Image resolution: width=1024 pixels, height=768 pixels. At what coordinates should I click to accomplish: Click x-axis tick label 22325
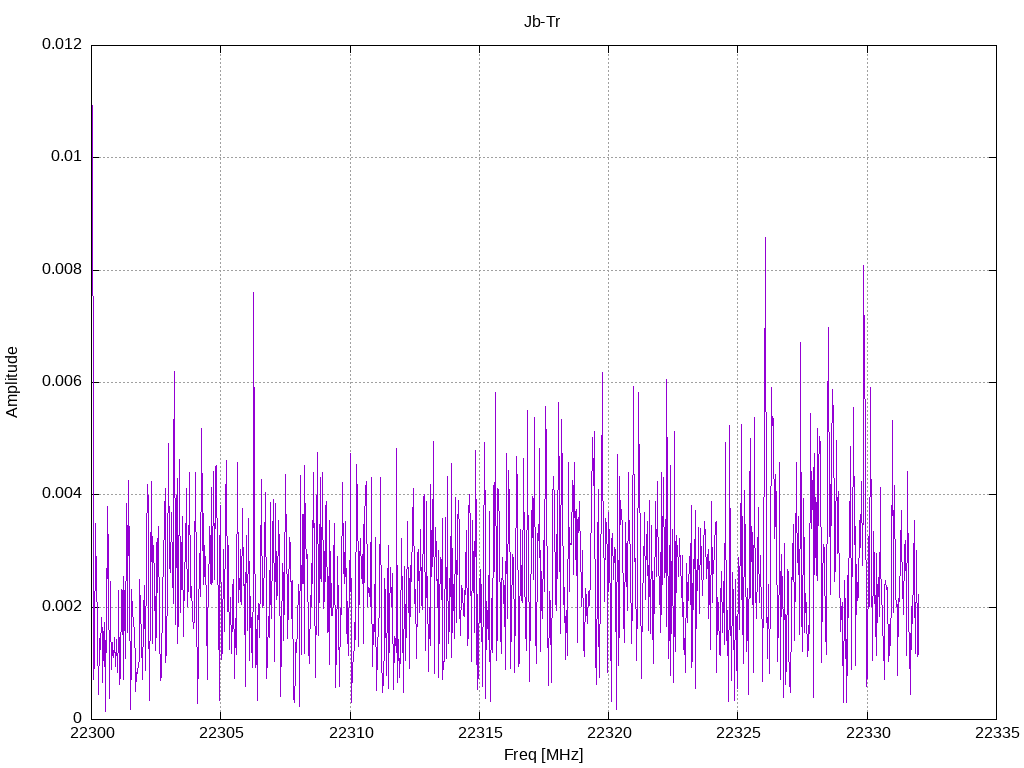pyautogui.click(x=738, y=733)
